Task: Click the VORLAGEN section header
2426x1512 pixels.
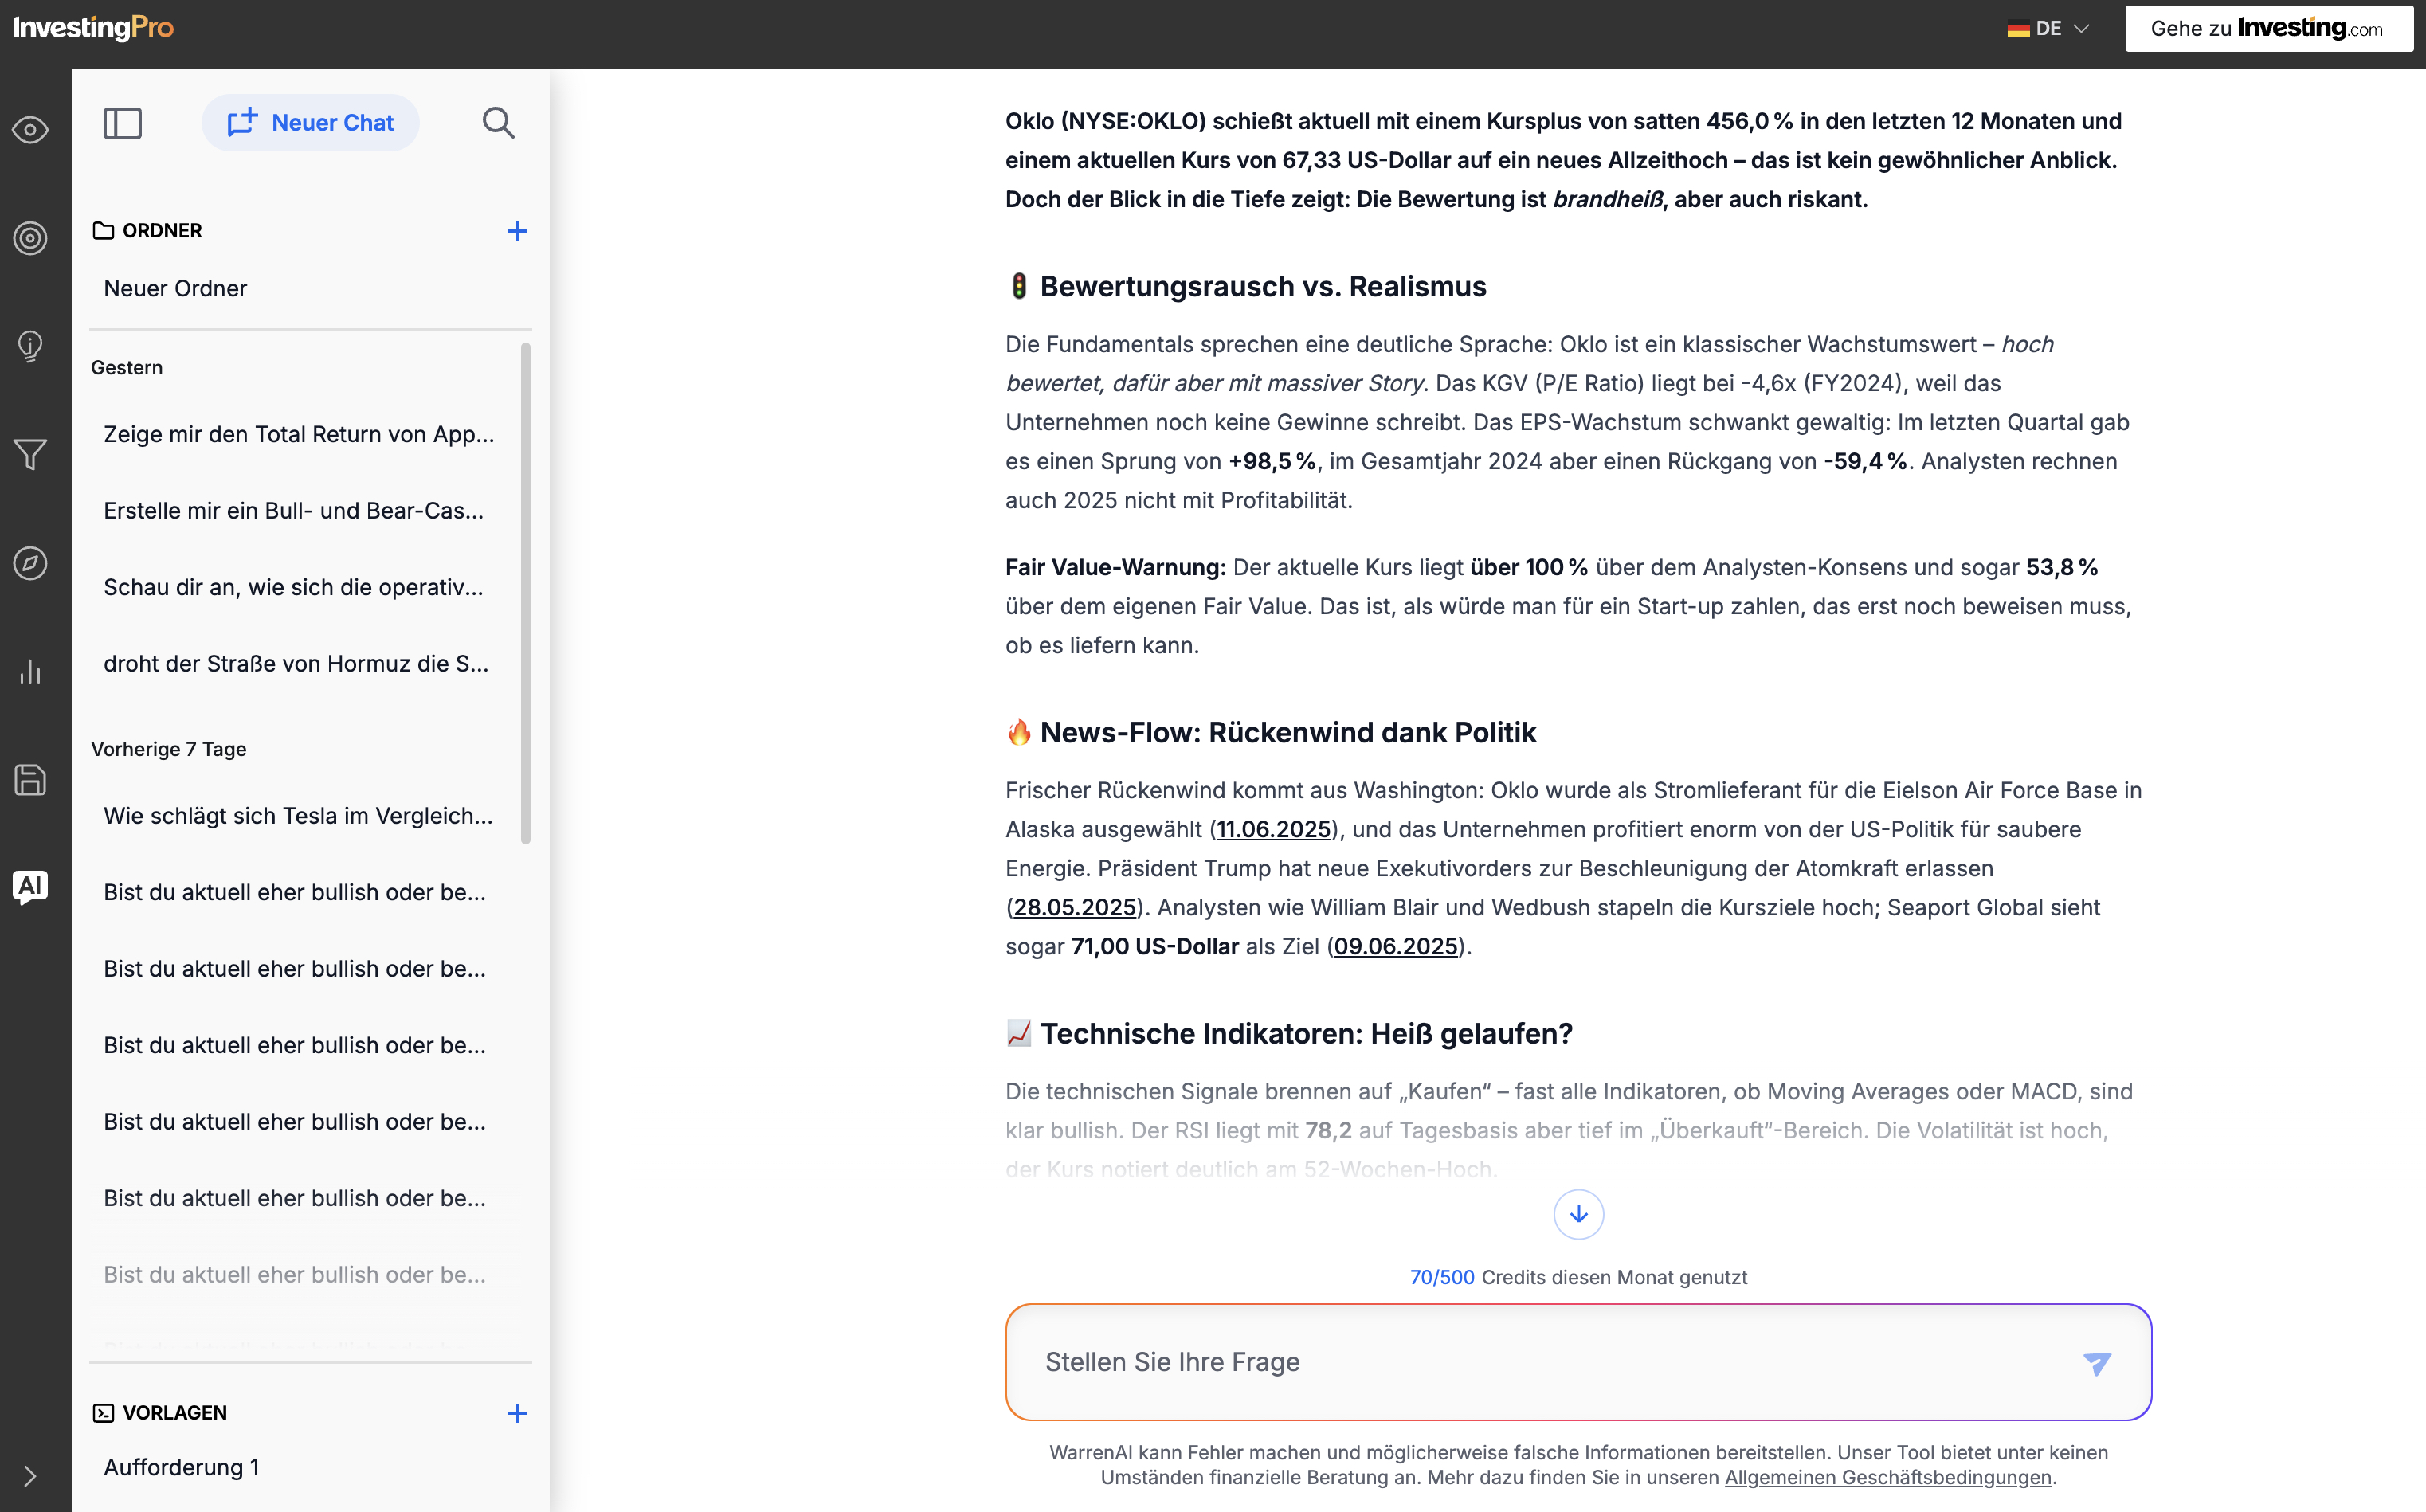Action: pos(160,1413)
